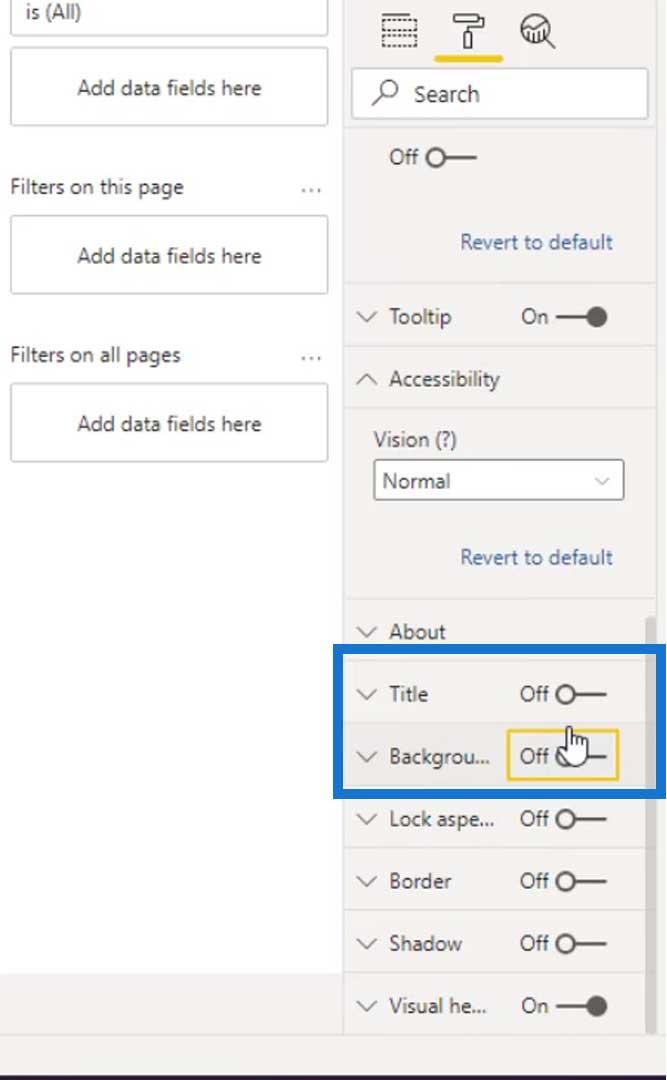Select the Format paint roller icon
667x1080 pixels.
[469, 30]
